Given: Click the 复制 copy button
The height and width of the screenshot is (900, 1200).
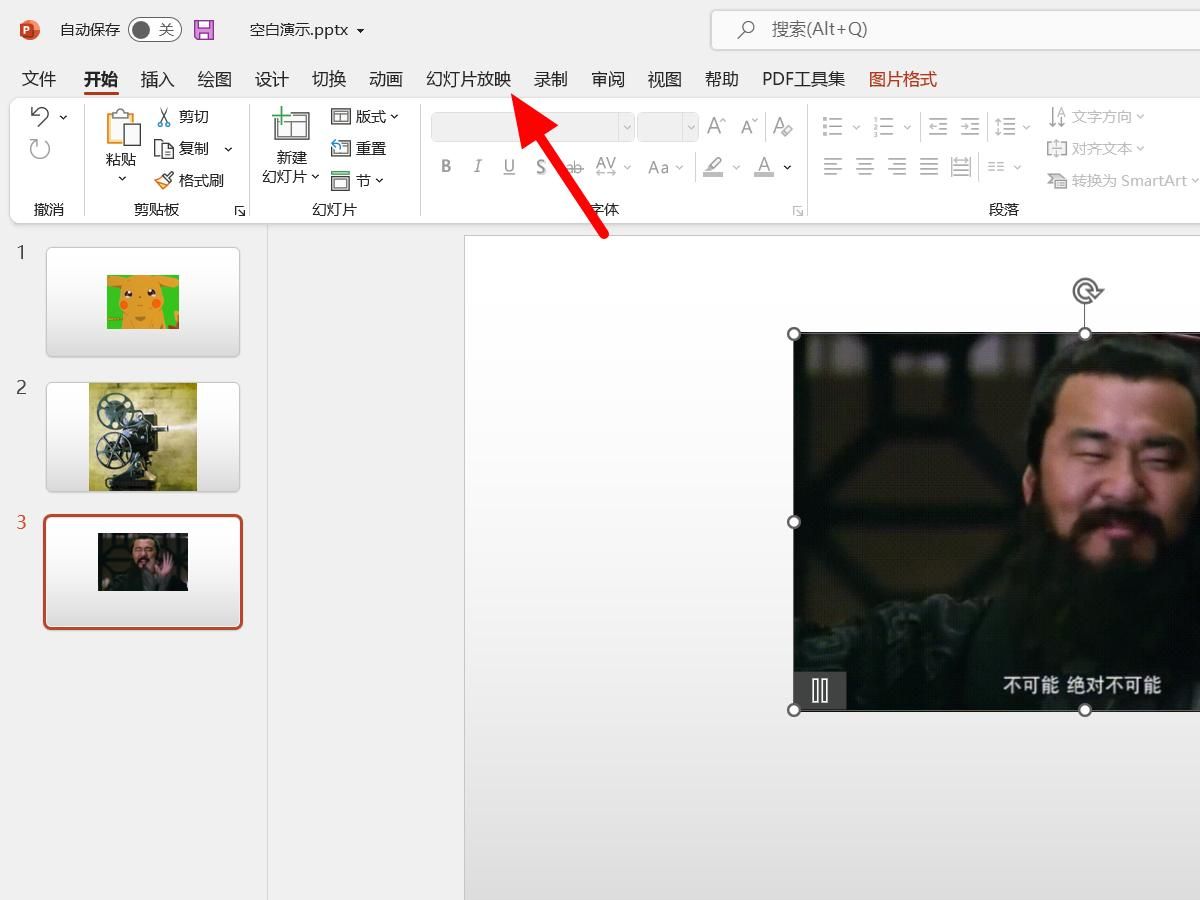Looking at the screenshot, I should point(182,149).
